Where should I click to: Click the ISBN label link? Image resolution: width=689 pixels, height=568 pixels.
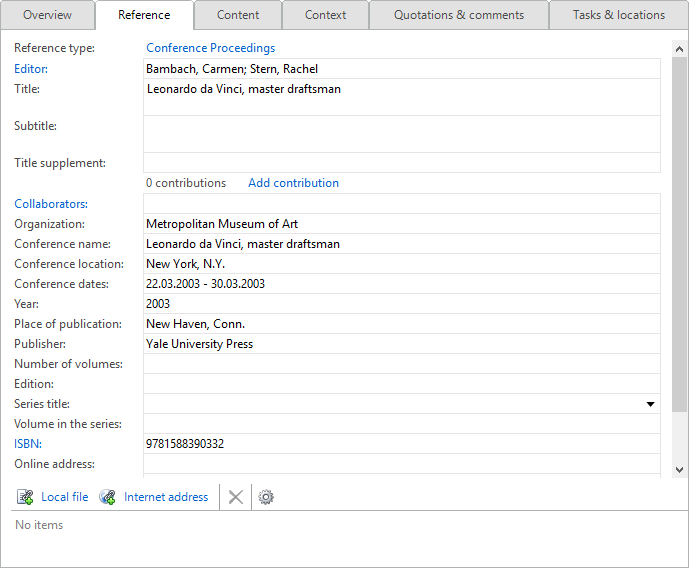tap(28, 444)
